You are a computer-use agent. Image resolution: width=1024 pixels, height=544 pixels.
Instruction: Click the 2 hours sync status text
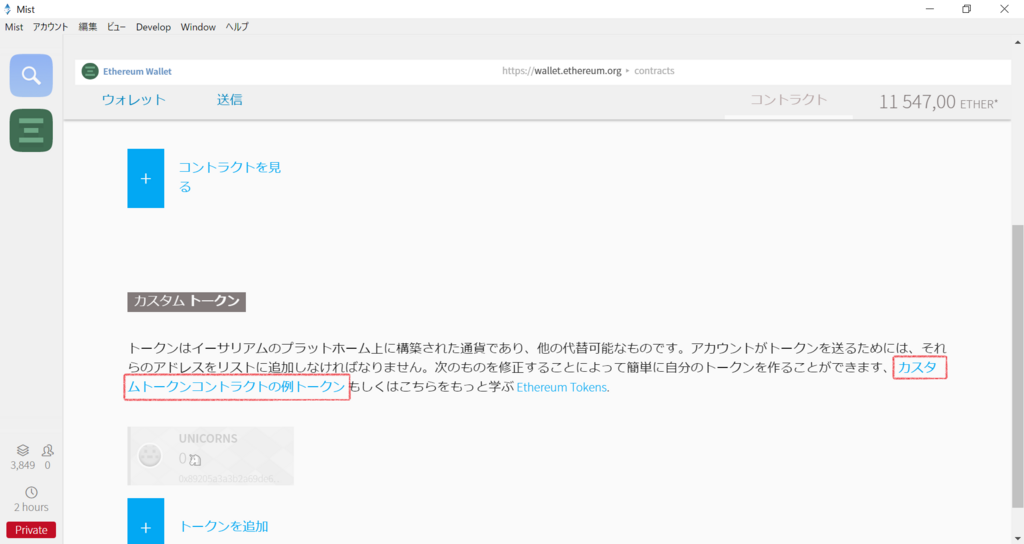tap(31, 507)
